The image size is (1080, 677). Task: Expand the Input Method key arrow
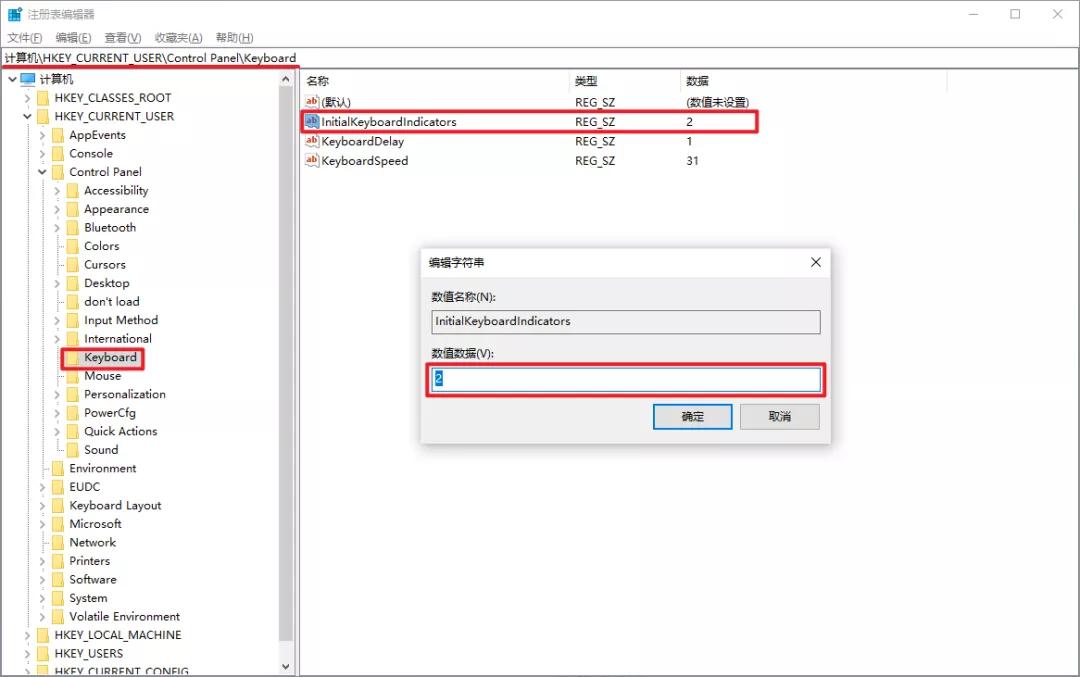click(57, 320)
